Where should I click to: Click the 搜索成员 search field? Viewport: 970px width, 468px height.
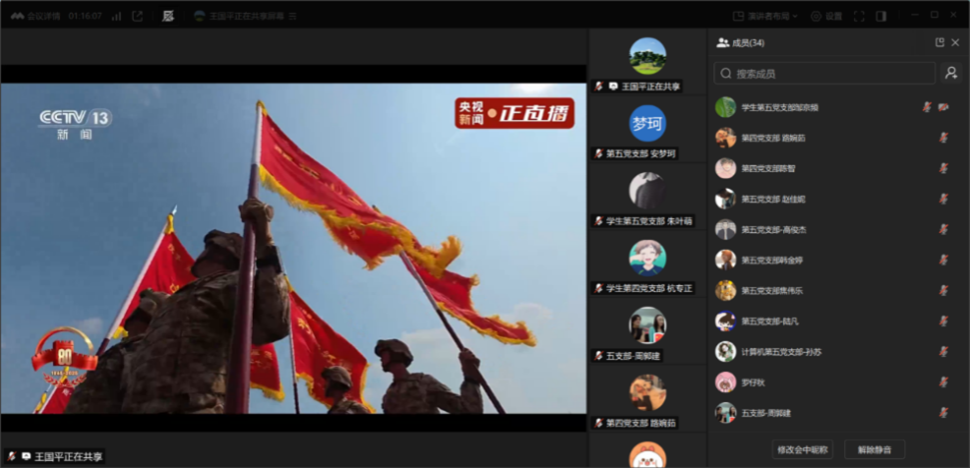click(825, 74)
